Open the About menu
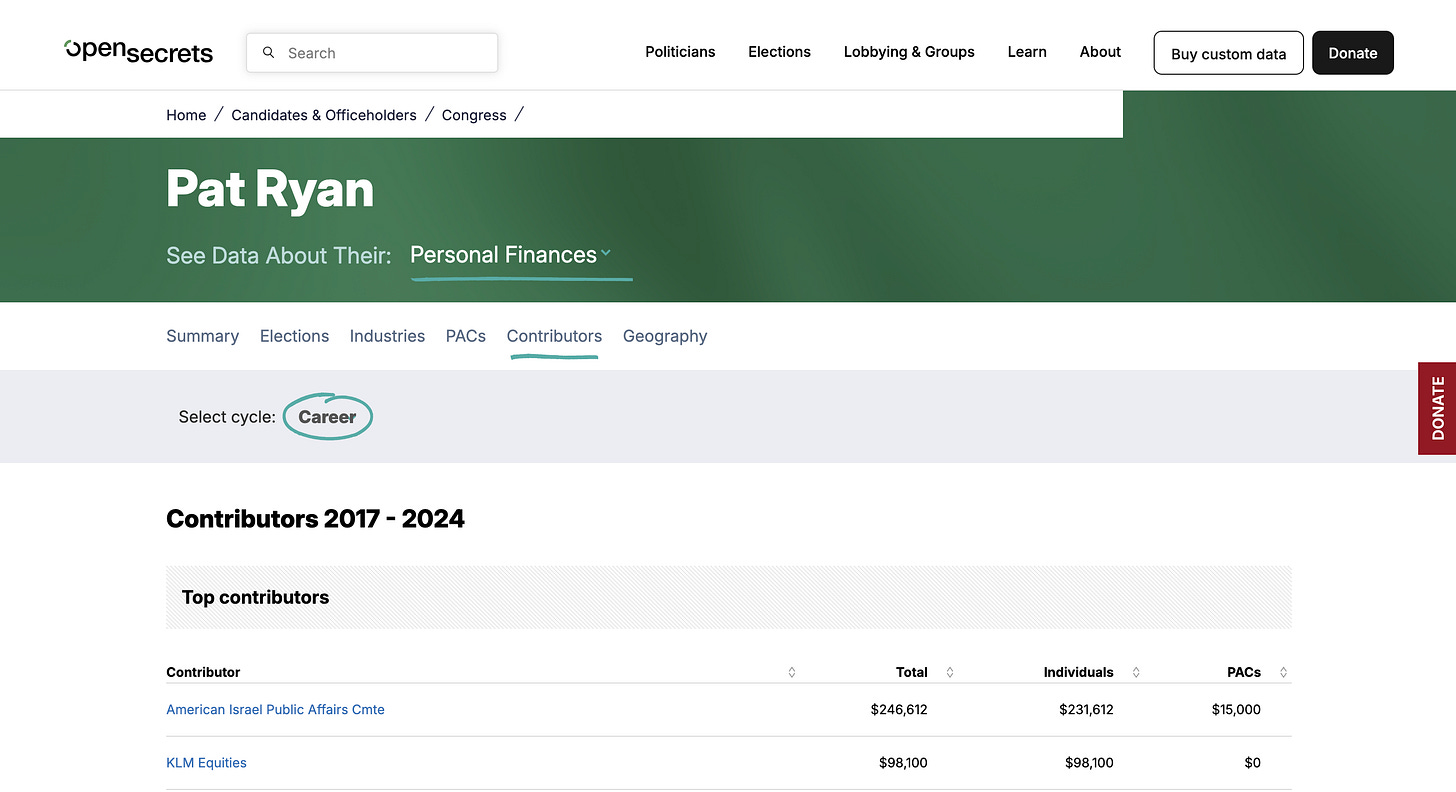This screenshot has width=1456, height=792. click(x=1100, y=52)
